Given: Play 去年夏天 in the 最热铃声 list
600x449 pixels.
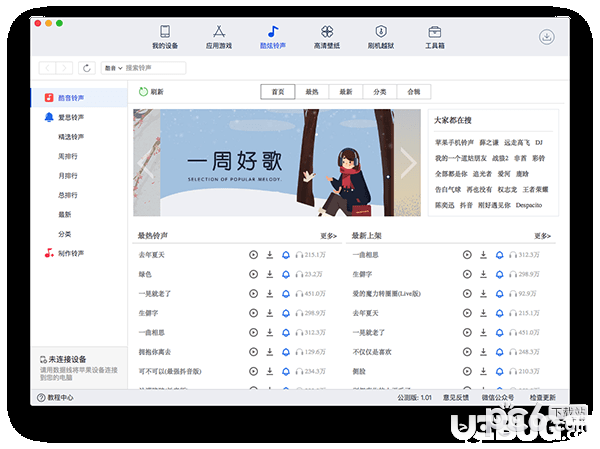Looking at the screenshot, I should click(x=253, y=255).
